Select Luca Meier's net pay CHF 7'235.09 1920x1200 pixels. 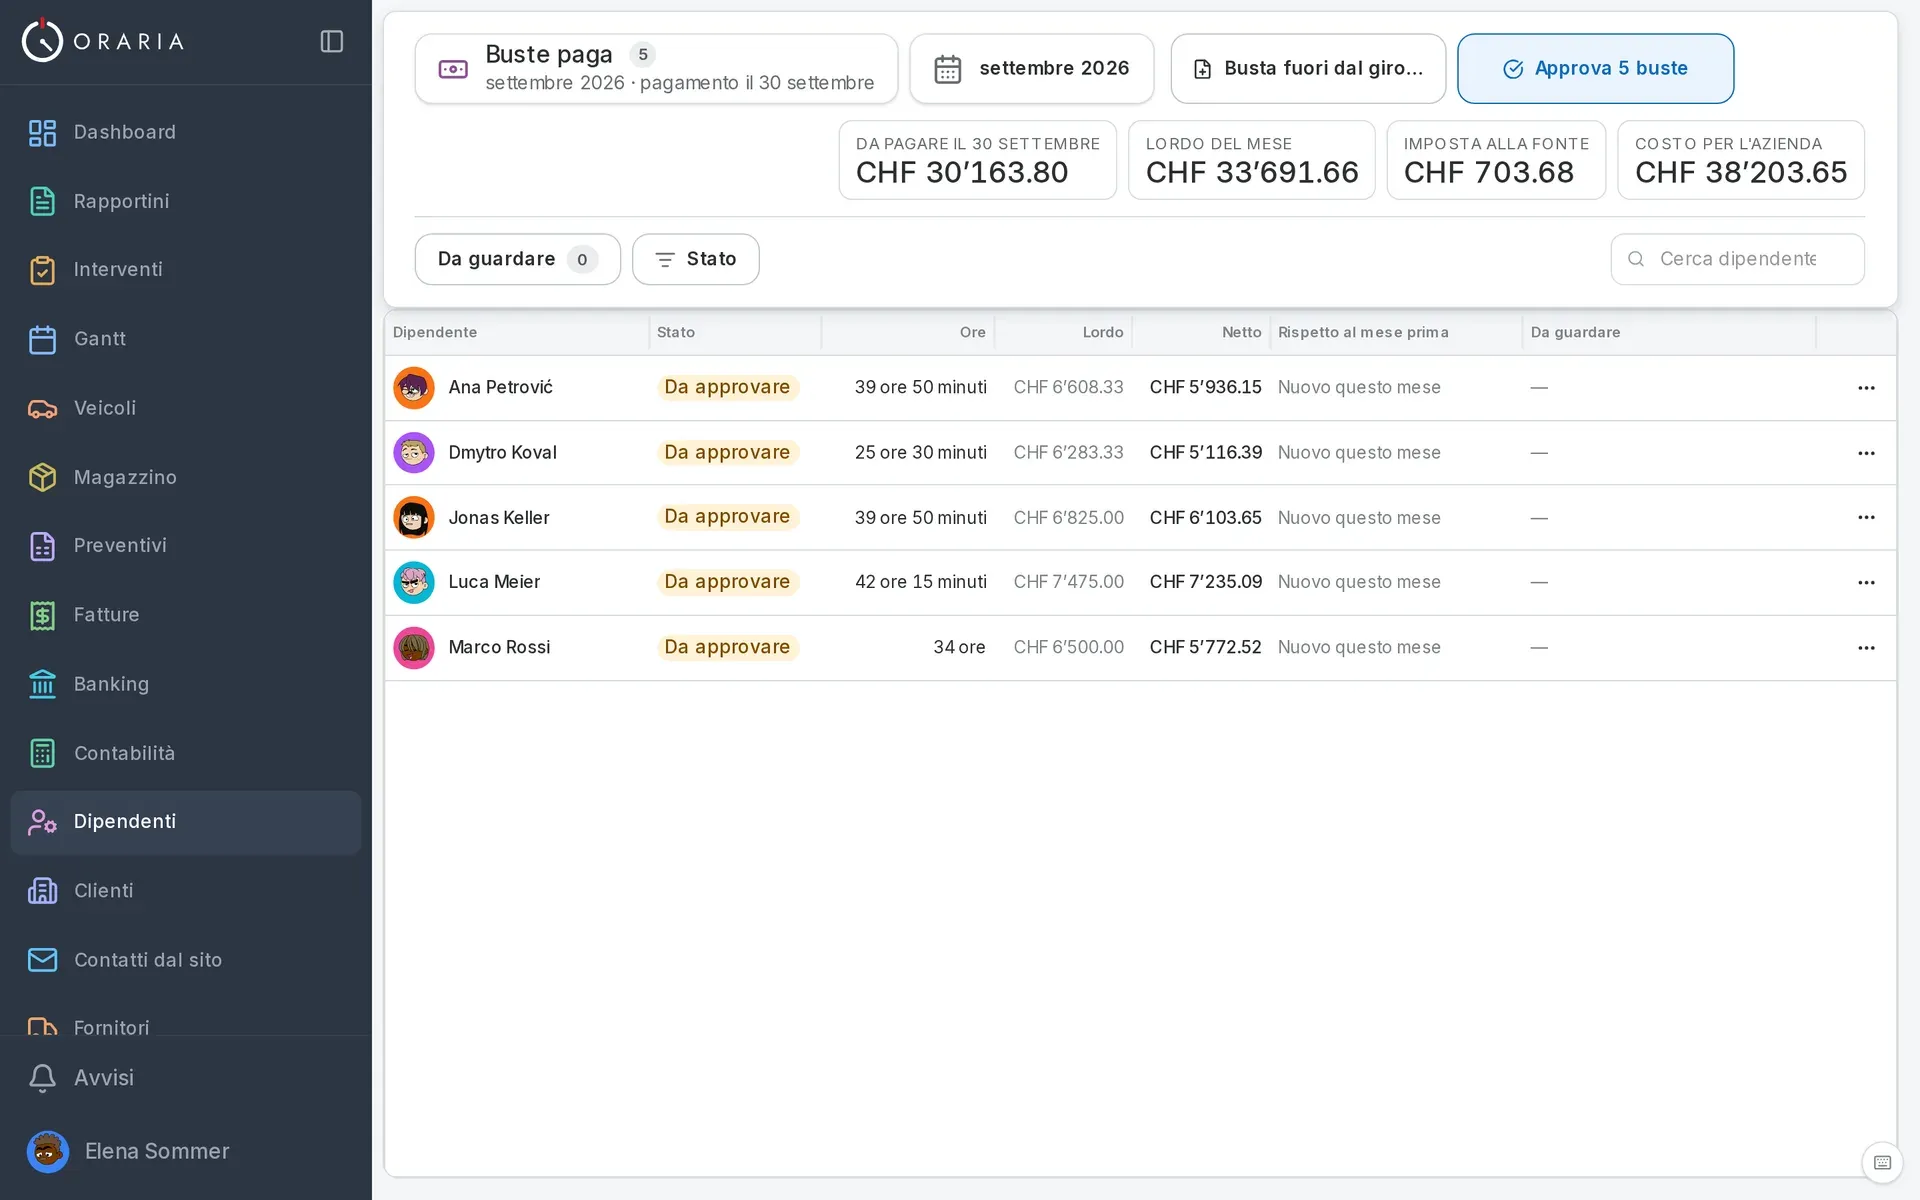click(1205, 582)
